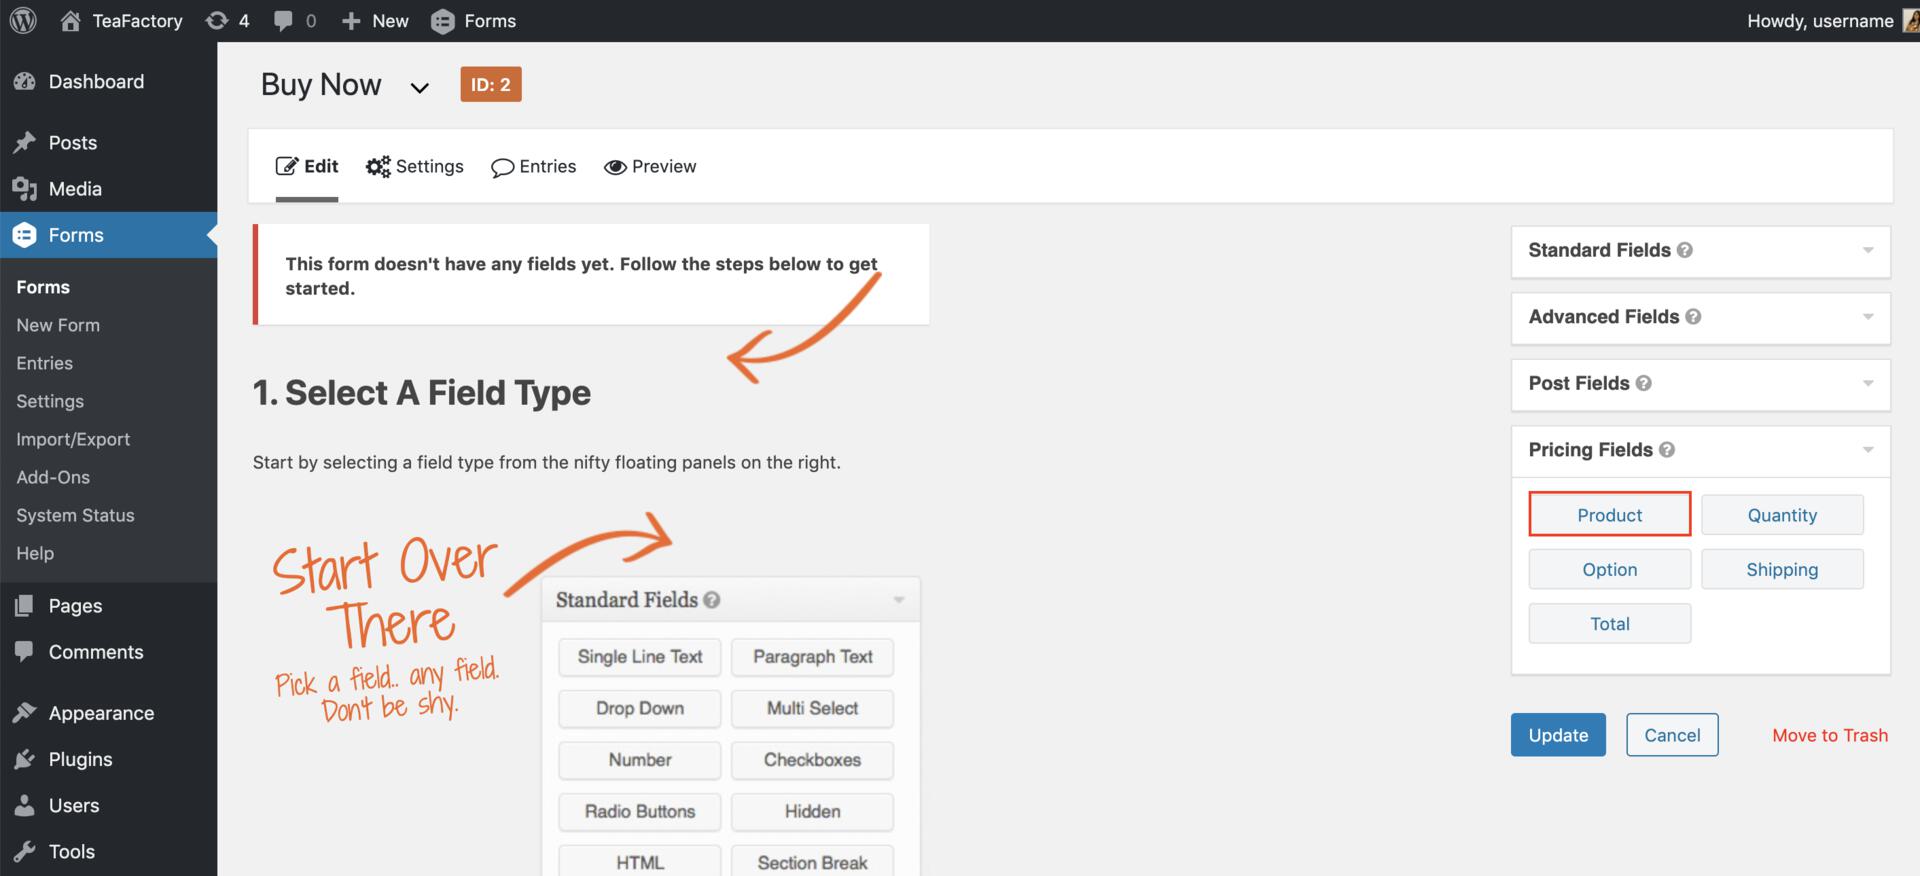The image size is (1920, 876).
Task: Add a Product pricing field
Action: point(1609,515)
